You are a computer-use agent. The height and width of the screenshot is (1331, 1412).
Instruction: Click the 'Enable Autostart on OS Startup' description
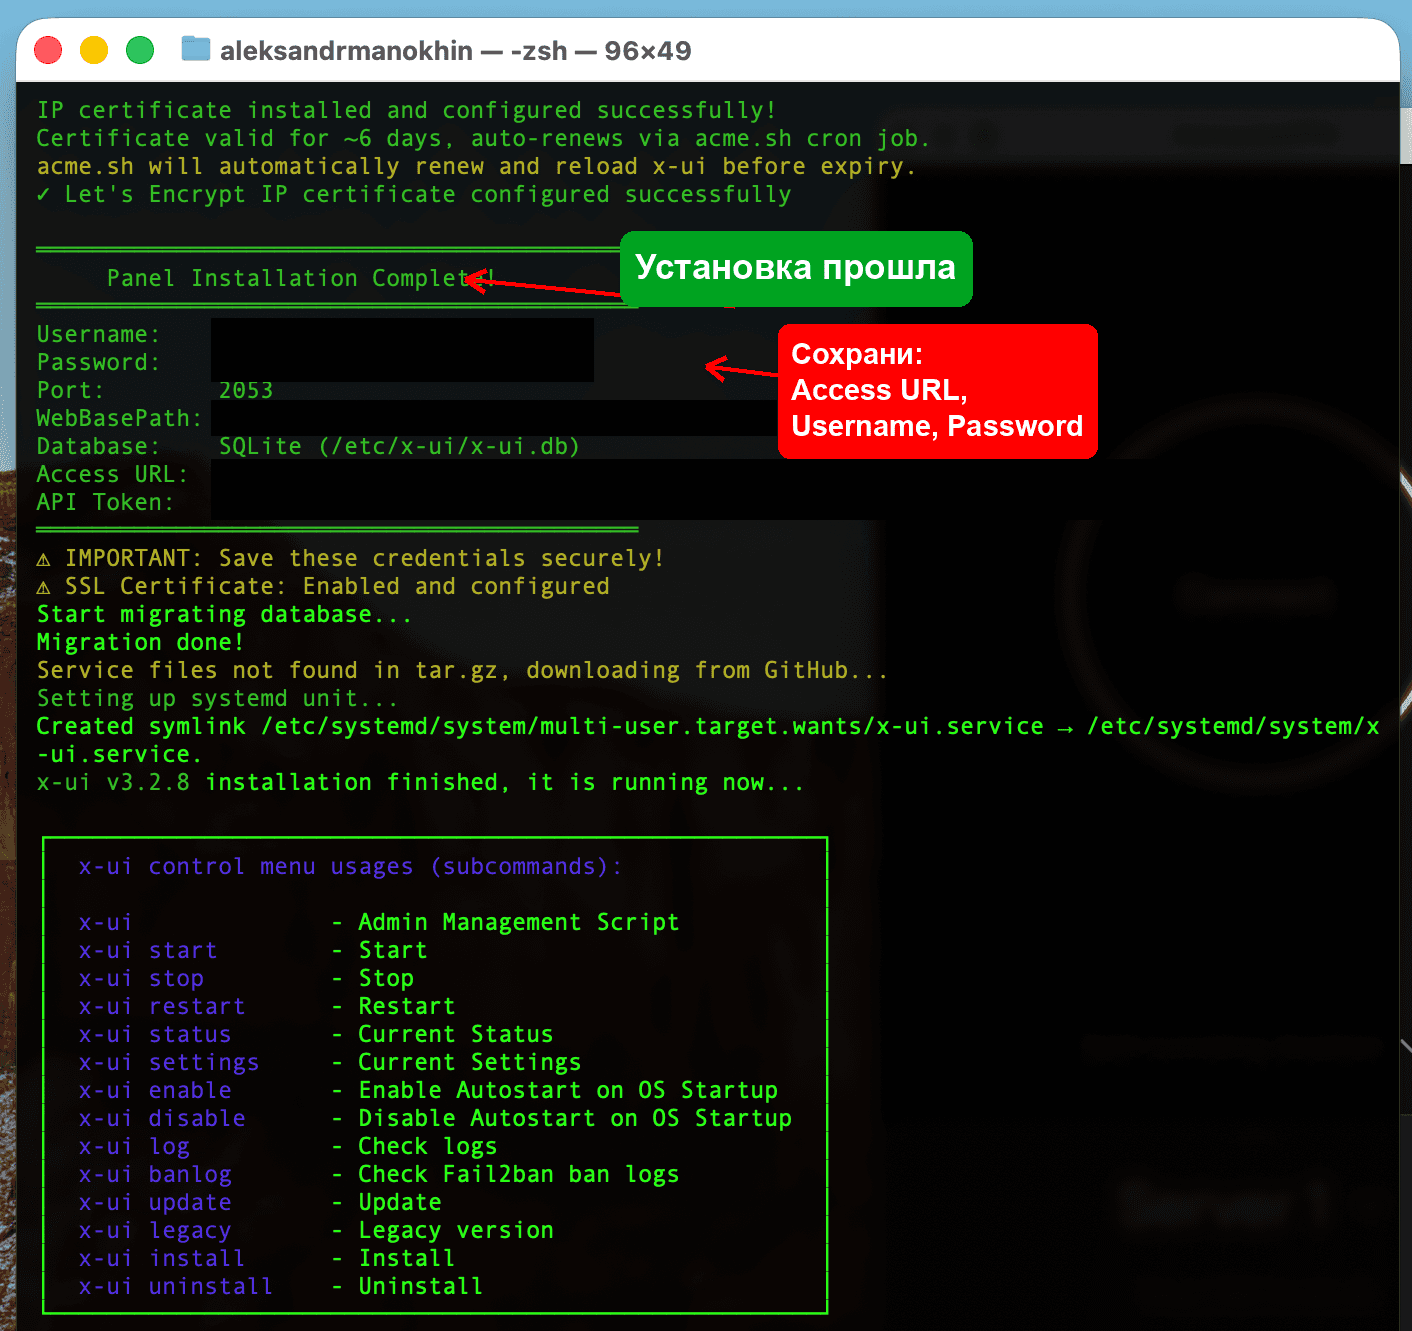(x=568, y=1090)
